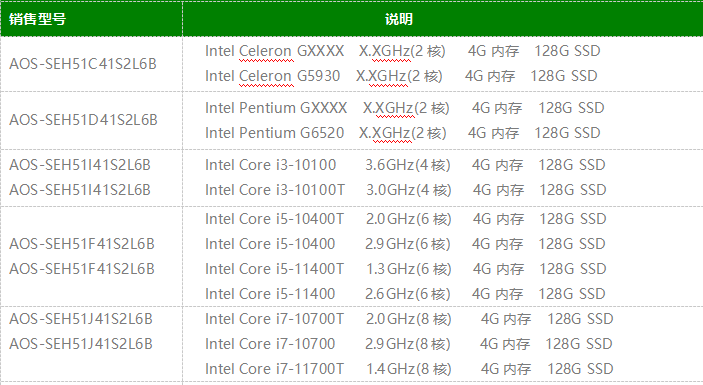Screen dimensions: 703x385
Task: Select first AOS-SEH51J41S2L6B model entry
Action: (x=81, y=319)
